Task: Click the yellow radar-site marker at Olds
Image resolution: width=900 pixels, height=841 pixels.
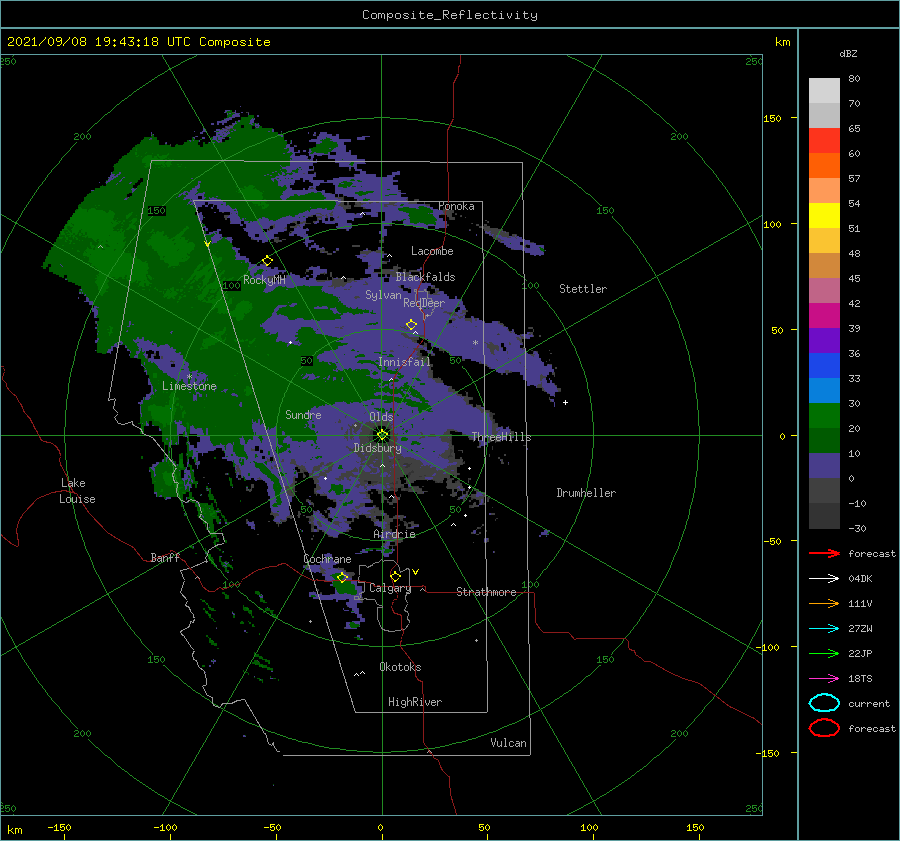Action: 382,435
